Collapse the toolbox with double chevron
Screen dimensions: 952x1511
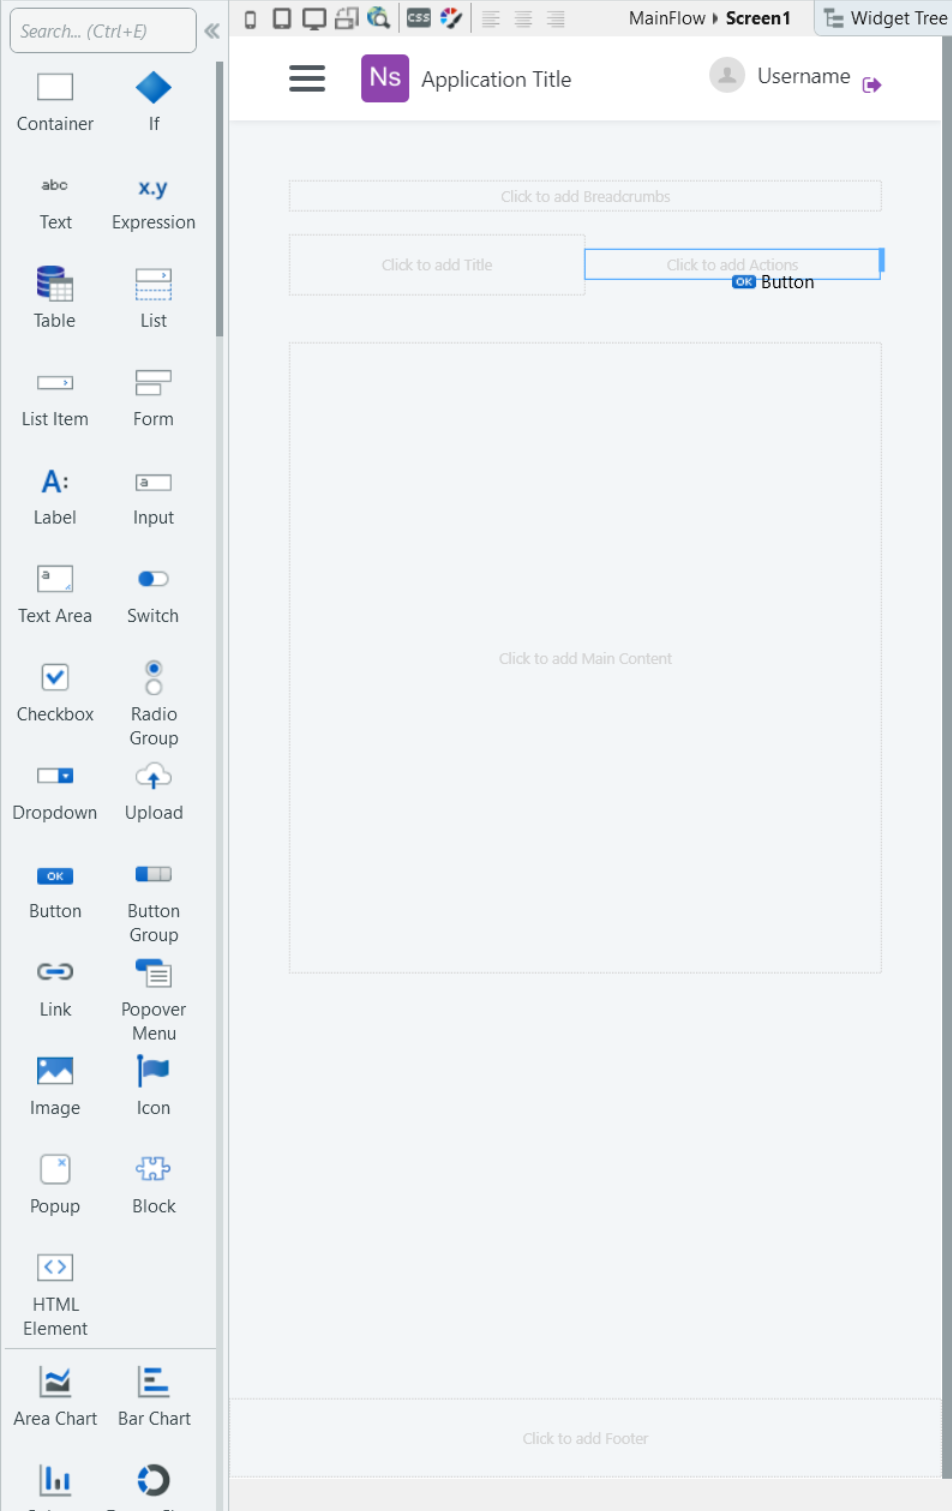pyautogui.click(x=212, y=31)
